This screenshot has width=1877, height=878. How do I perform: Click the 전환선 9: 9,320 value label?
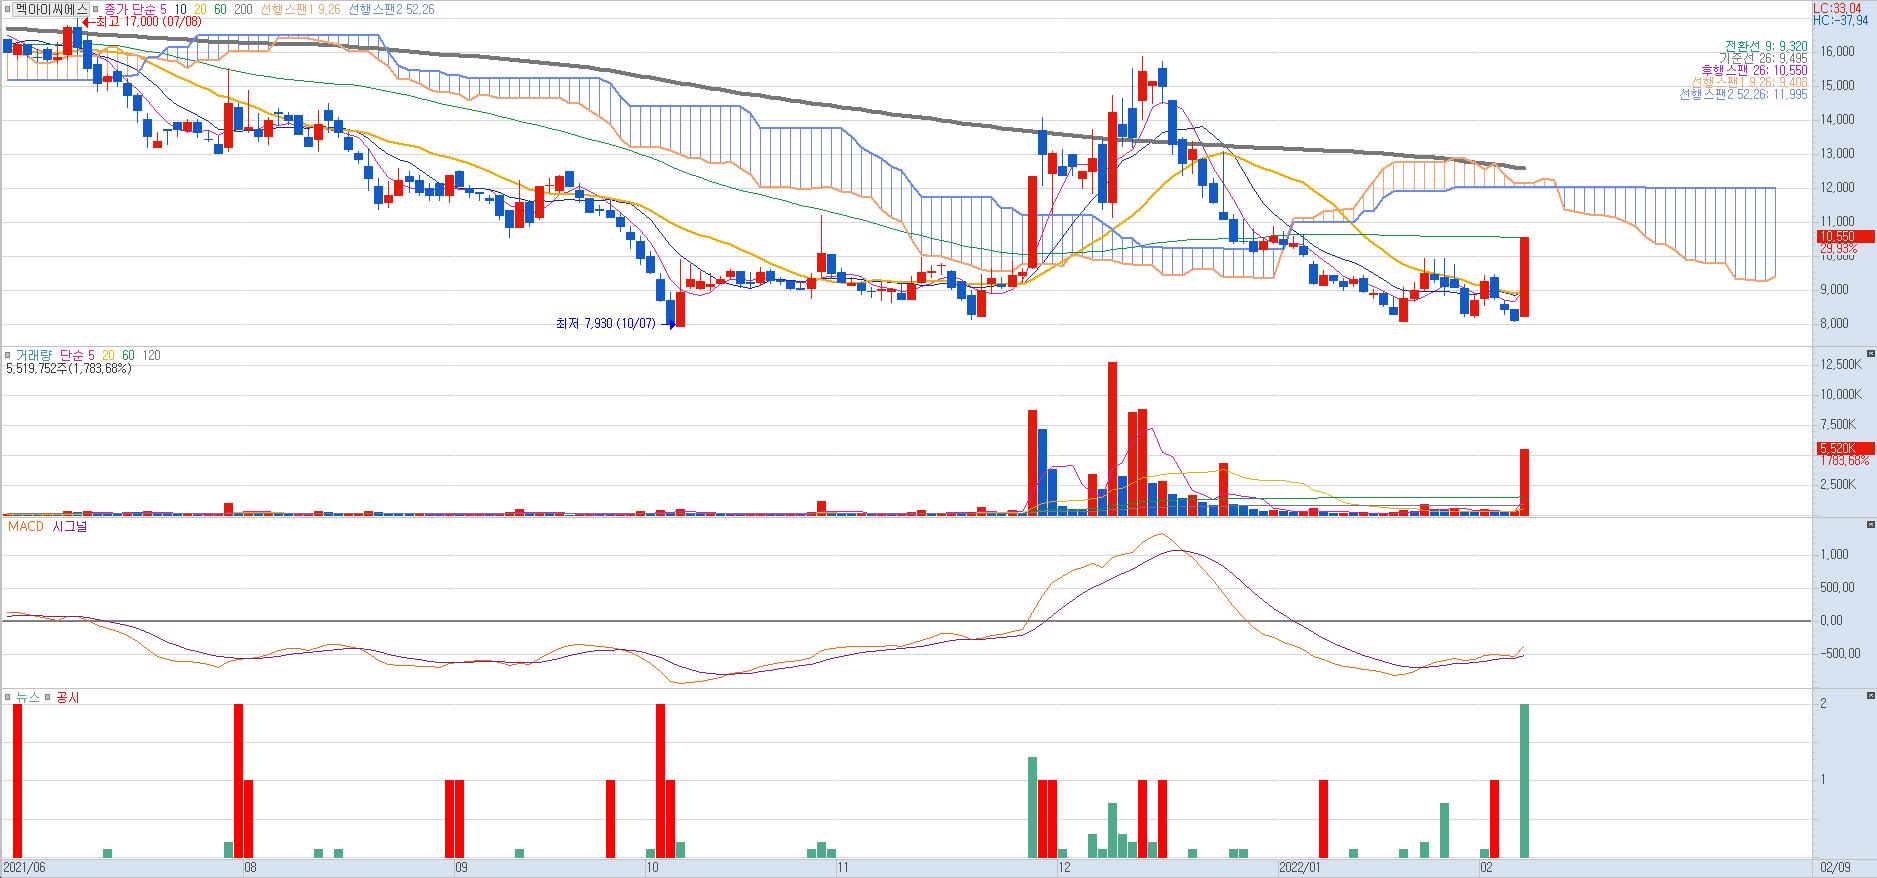pyautogui.click(x=1765, y=46)
